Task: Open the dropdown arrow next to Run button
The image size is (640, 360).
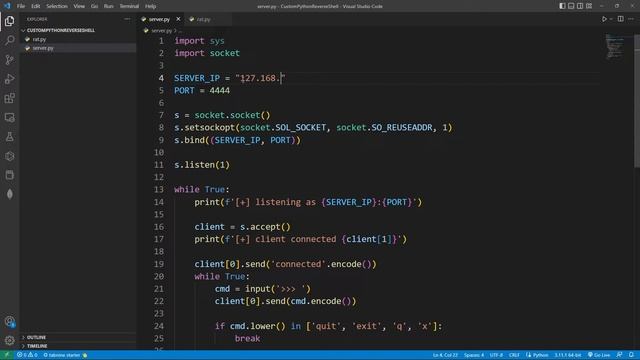Action: (x=611, y=19)
